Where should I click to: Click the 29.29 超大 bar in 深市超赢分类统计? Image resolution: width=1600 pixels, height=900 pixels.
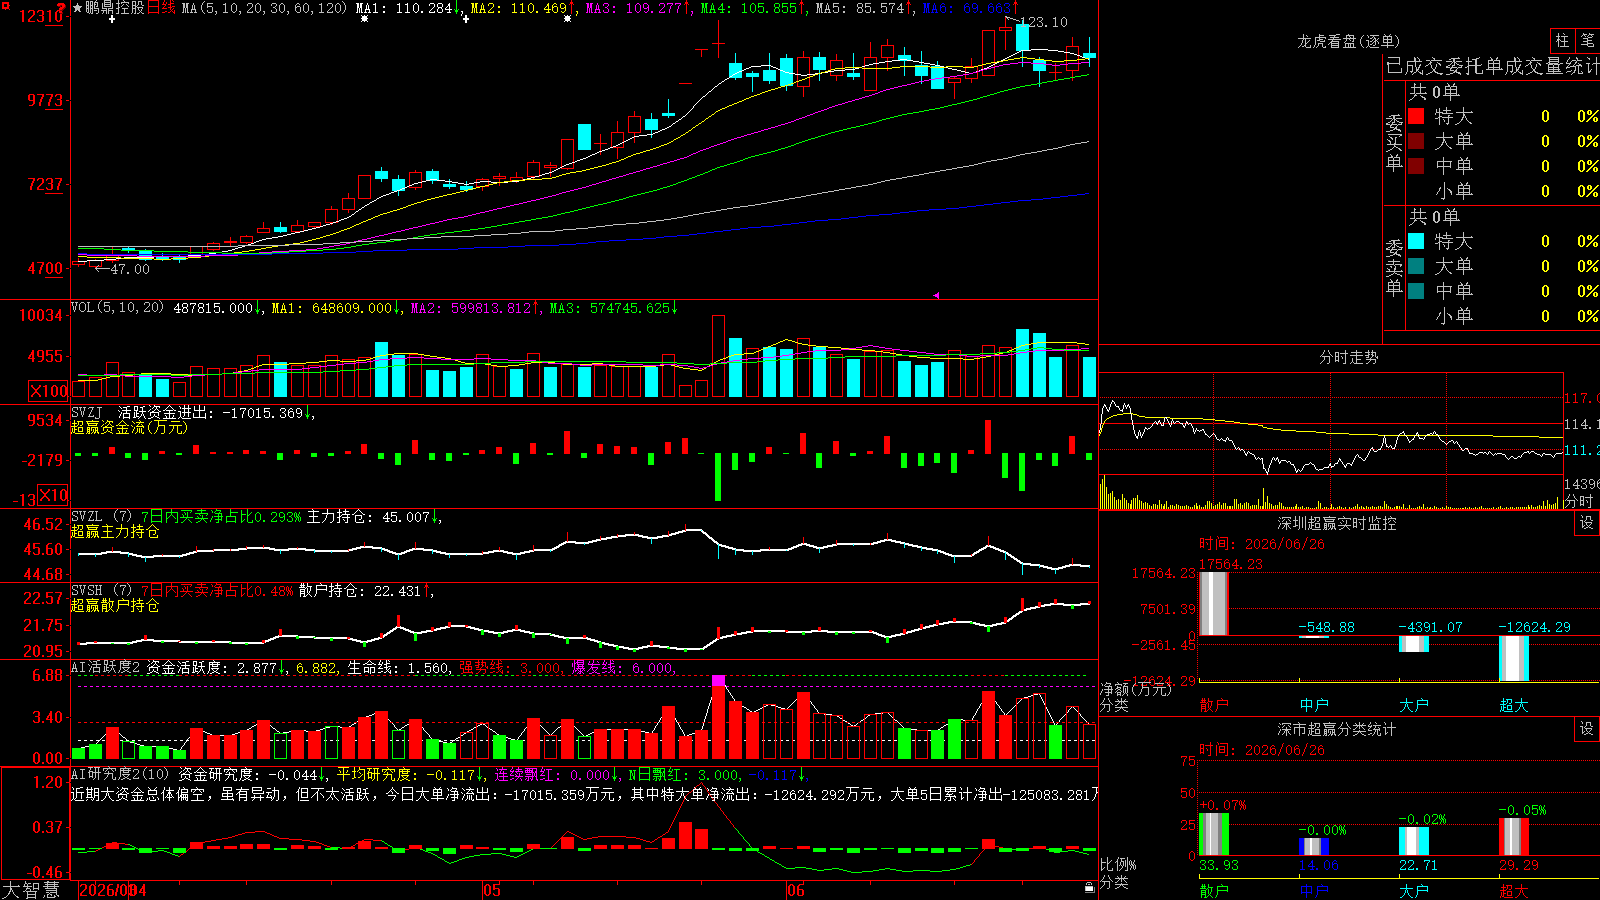tap(1514, 836)
